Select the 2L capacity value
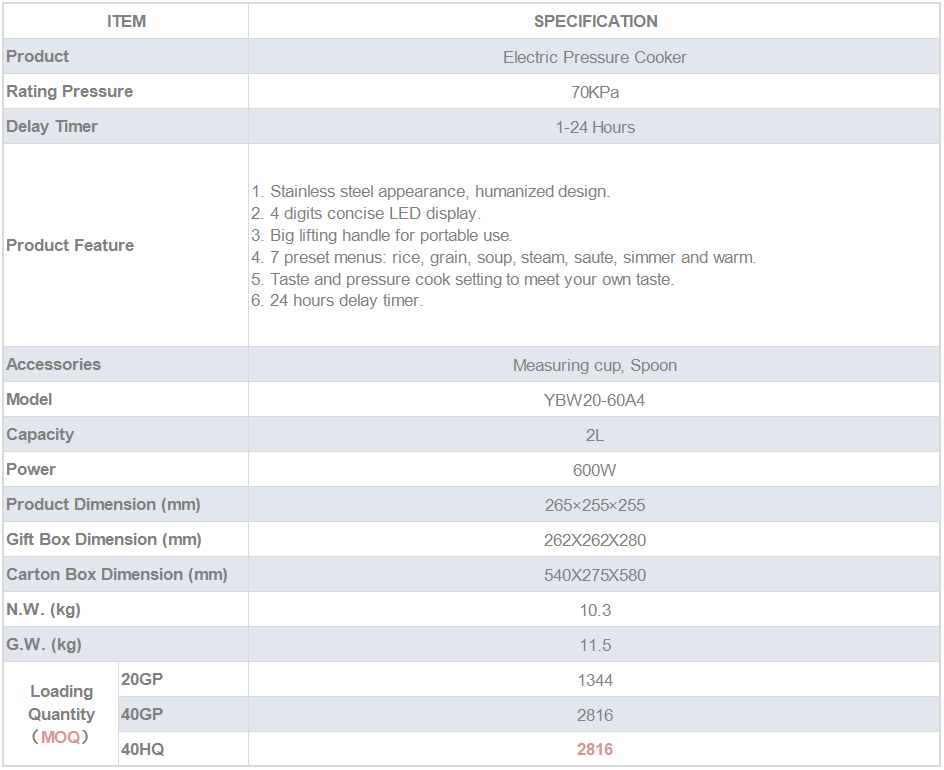944x770 pixels. pos(595,435)
